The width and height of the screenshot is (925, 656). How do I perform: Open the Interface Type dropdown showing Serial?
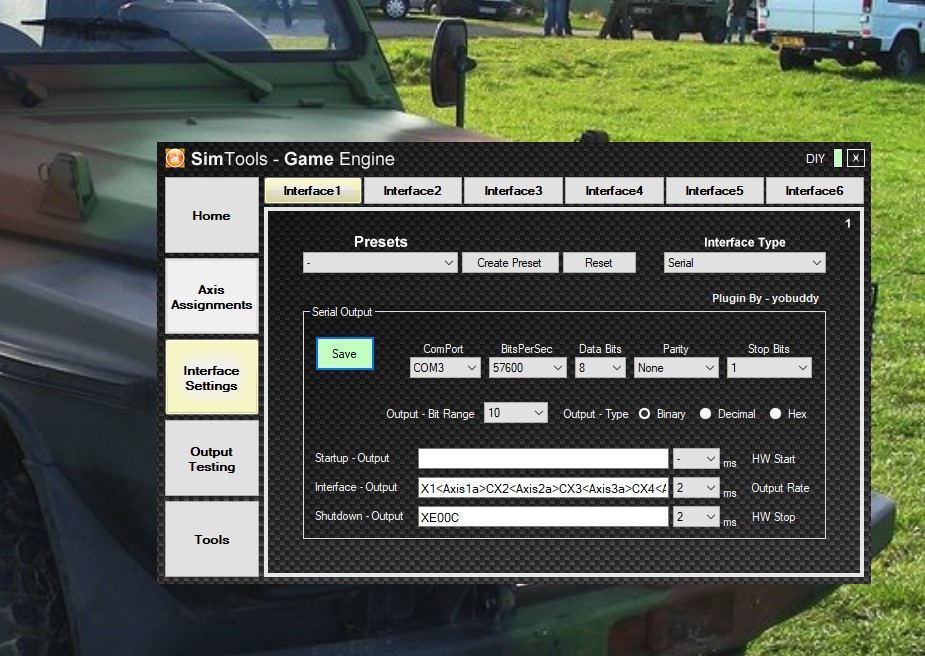coord(744,263)
